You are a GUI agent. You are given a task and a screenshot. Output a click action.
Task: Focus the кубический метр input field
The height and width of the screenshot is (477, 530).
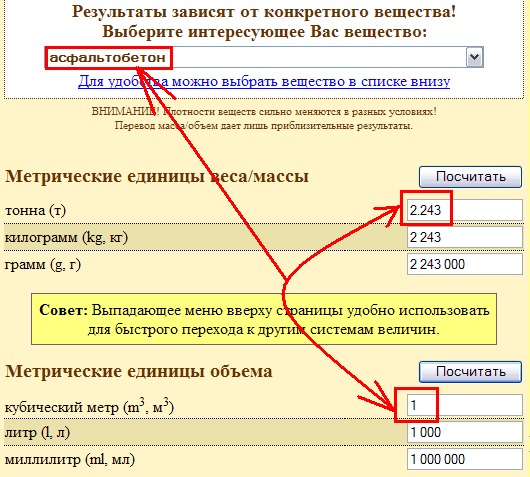465,405
